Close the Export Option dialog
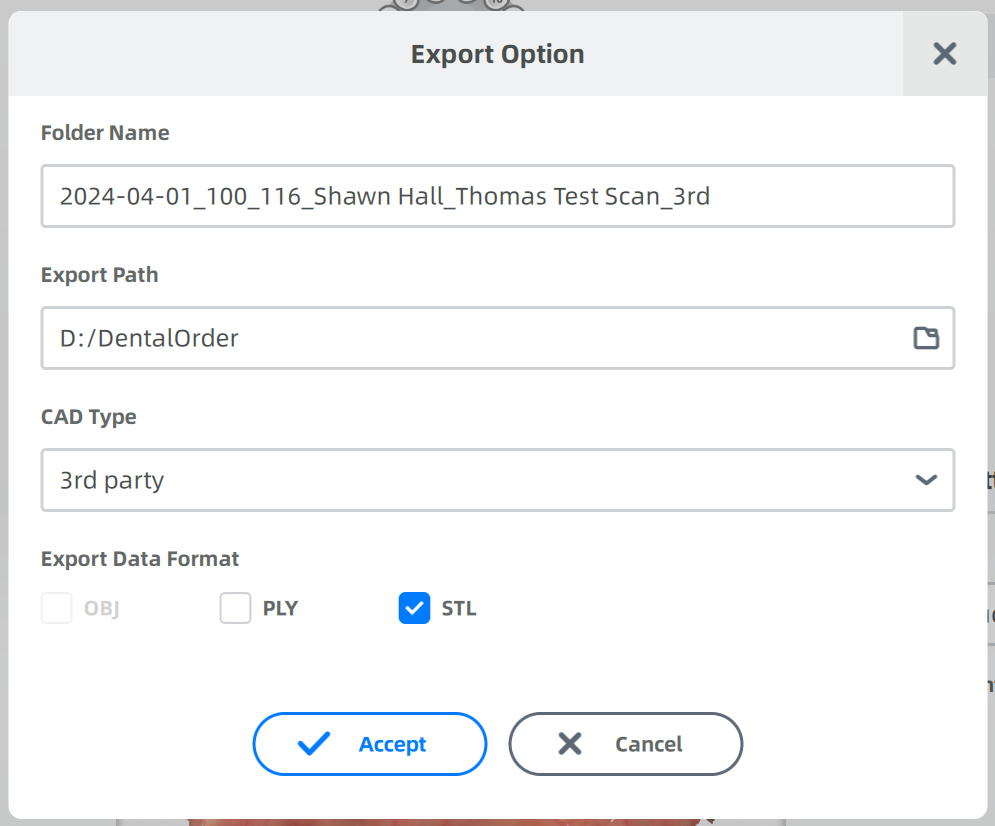The width and height of the screenshot is (995, 826). [x=944, y=54]
